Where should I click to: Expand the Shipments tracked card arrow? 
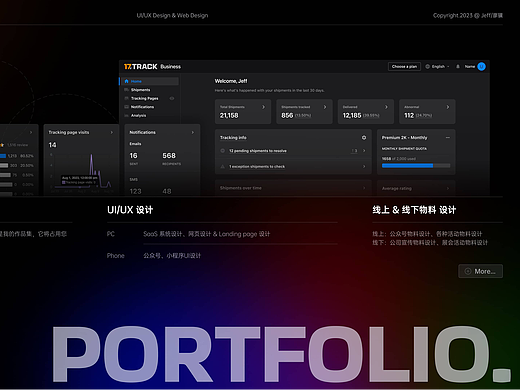[x=325, y=107]
